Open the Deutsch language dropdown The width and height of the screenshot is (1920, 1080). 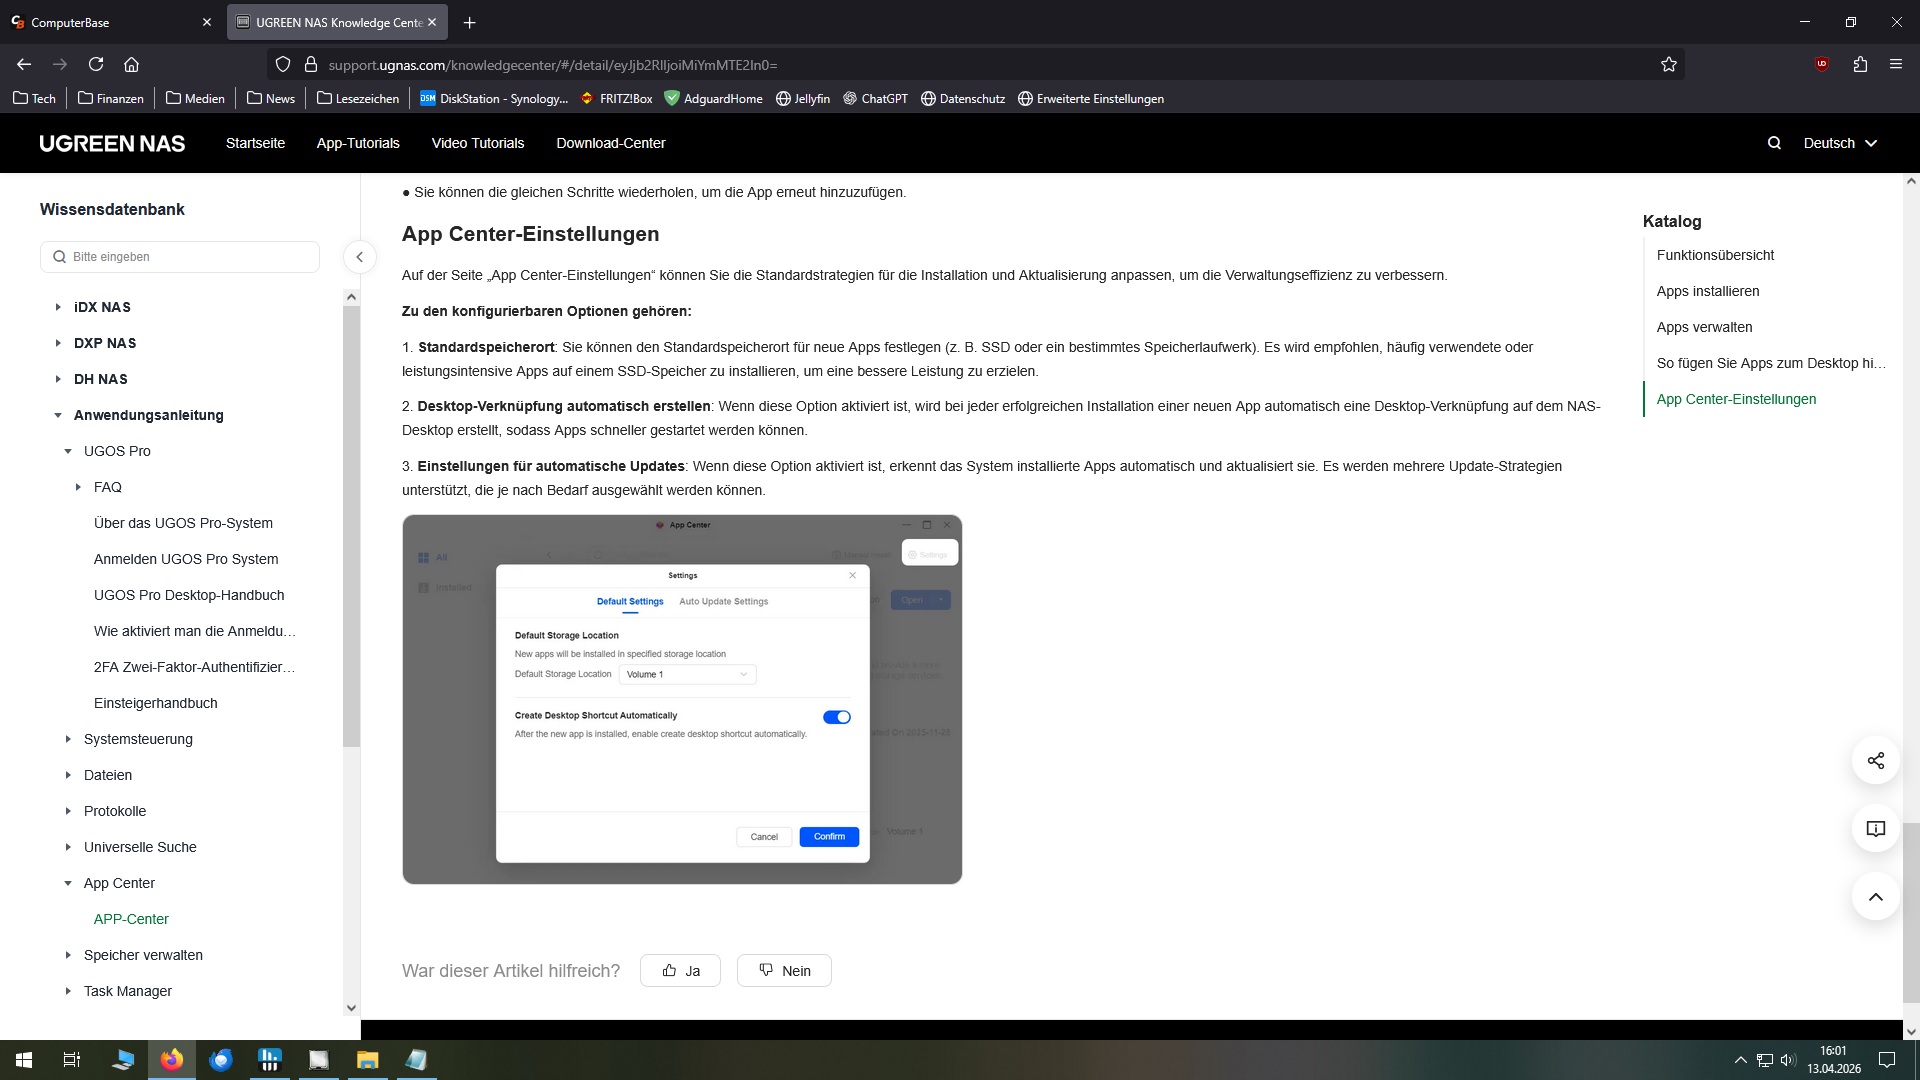coord(1839,143)
